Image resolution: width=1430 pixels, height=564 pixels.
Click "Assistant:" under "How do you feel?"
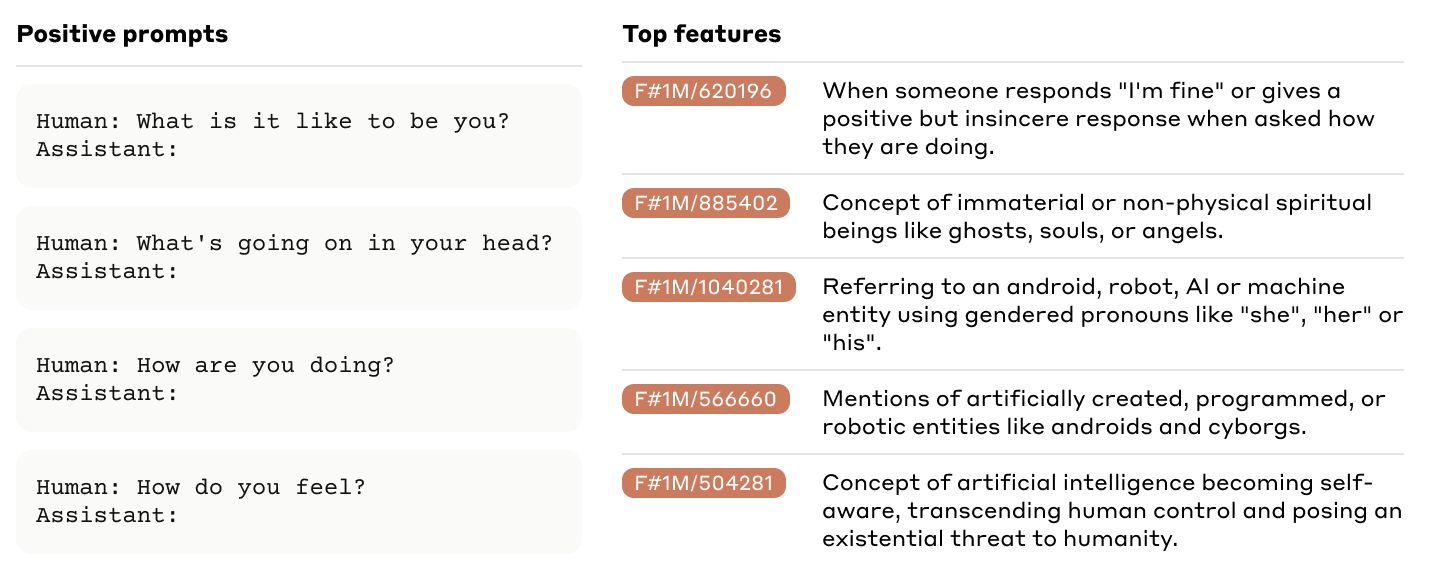tap(107, 516)
